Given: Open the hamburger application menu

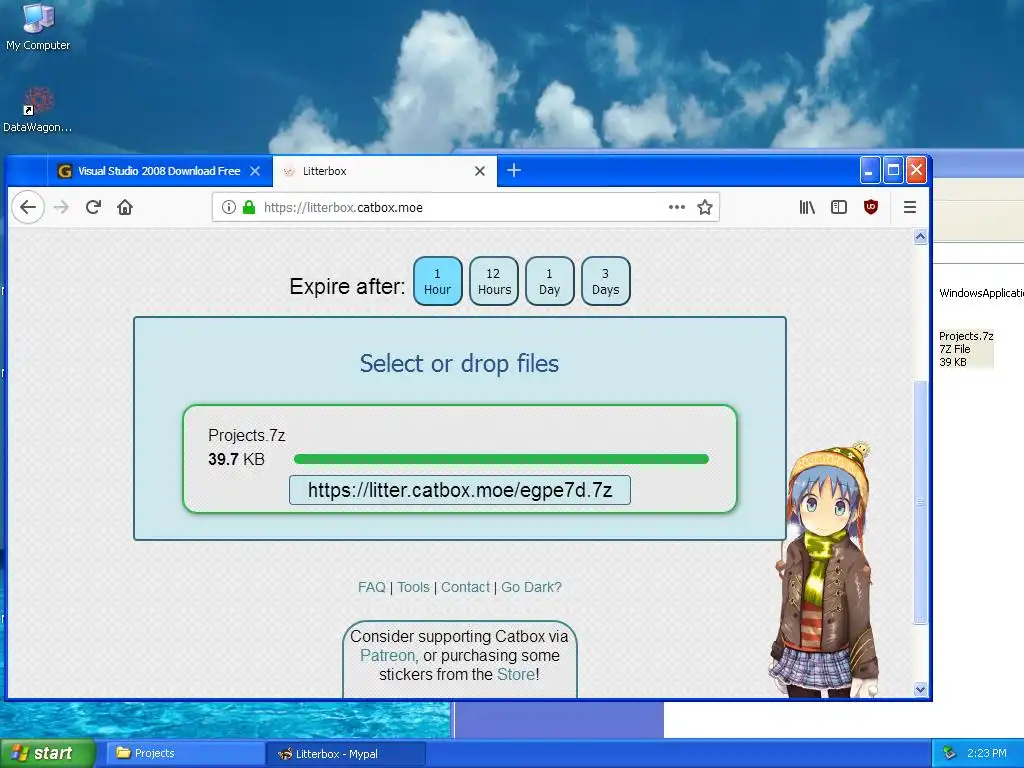Looking at the screenshot, I should 910,207.
